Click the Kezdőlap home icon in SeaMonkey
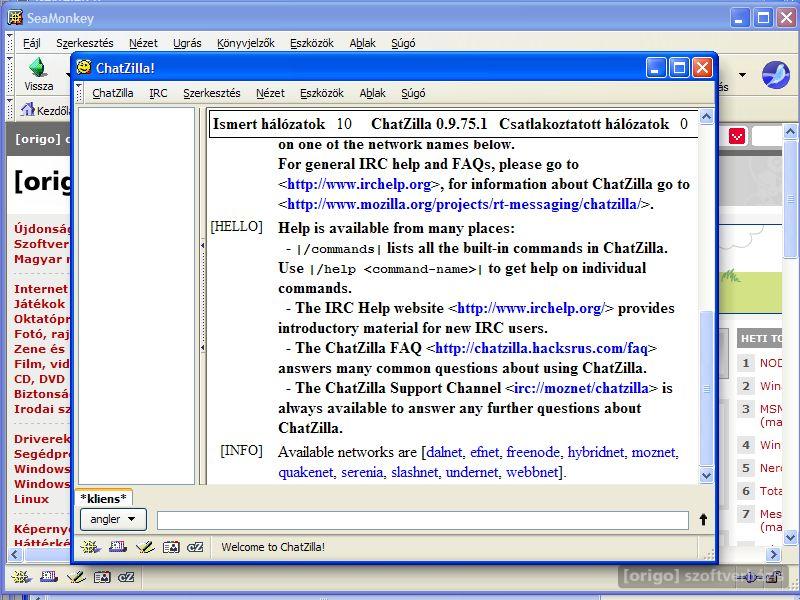Screen dimensions: 800x600 (x=28, y=109)
